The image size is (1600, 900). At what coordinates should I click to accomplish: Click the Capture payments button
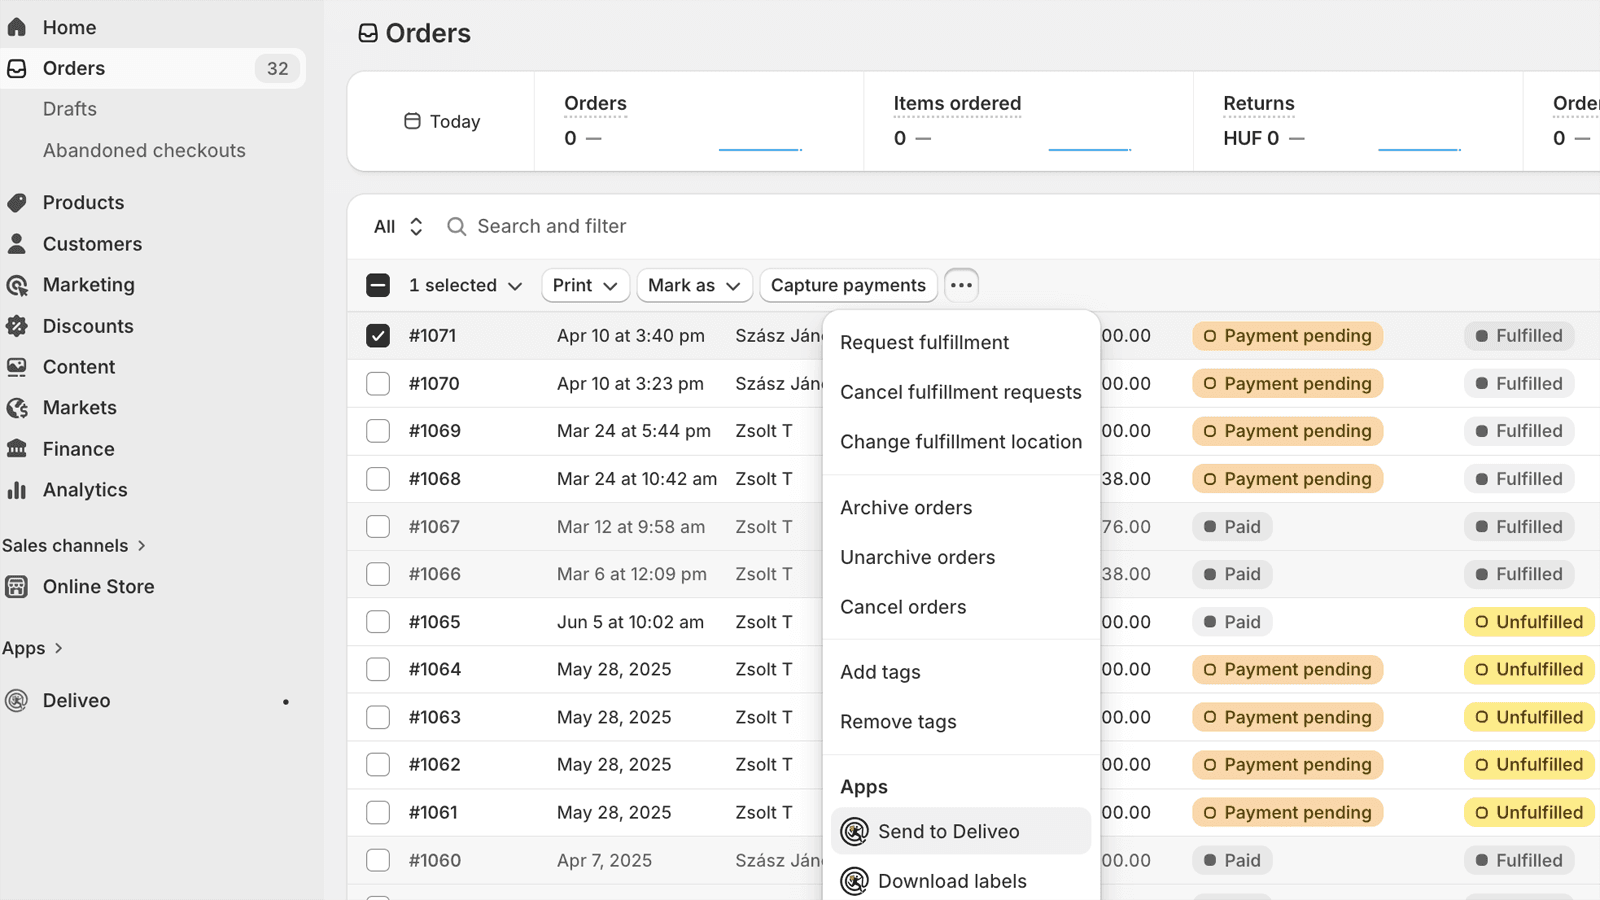click(848, 285)
